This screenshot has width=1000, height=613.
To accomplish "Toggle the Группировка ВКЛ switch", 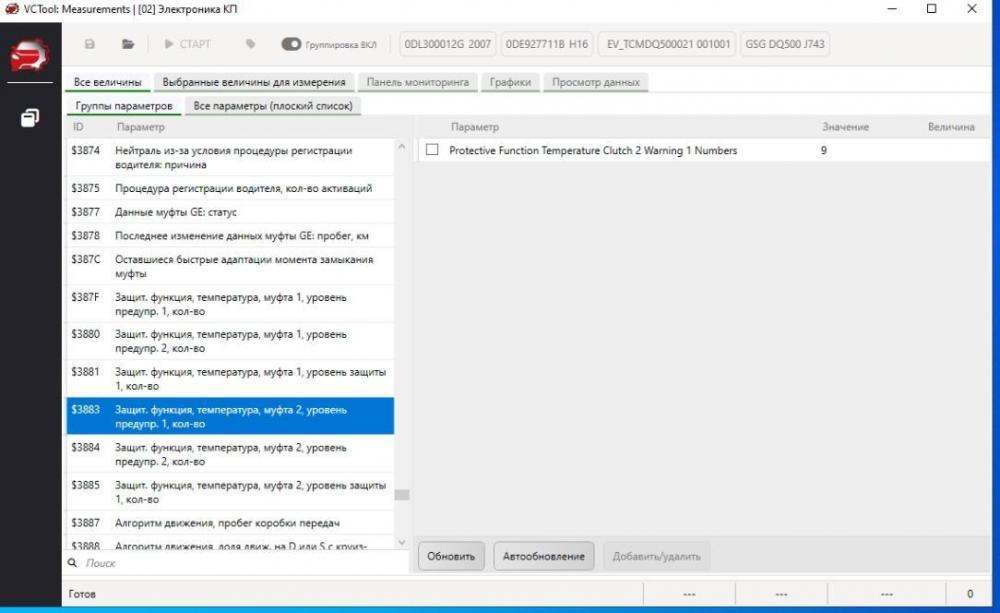I will tap(291, 44).
